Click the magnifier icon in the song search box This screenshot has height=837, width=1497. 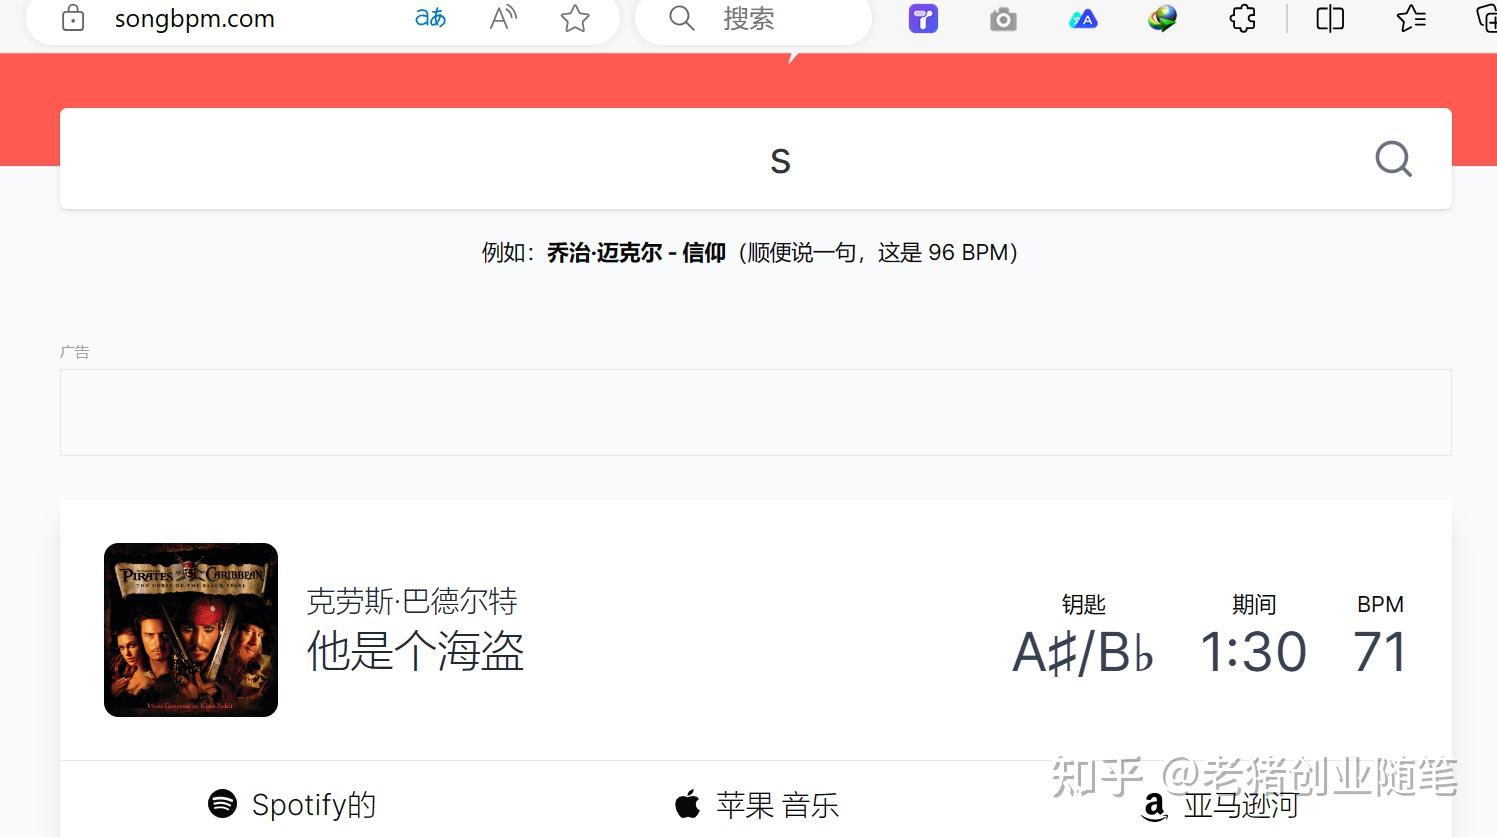click(x=1393, y=159)
